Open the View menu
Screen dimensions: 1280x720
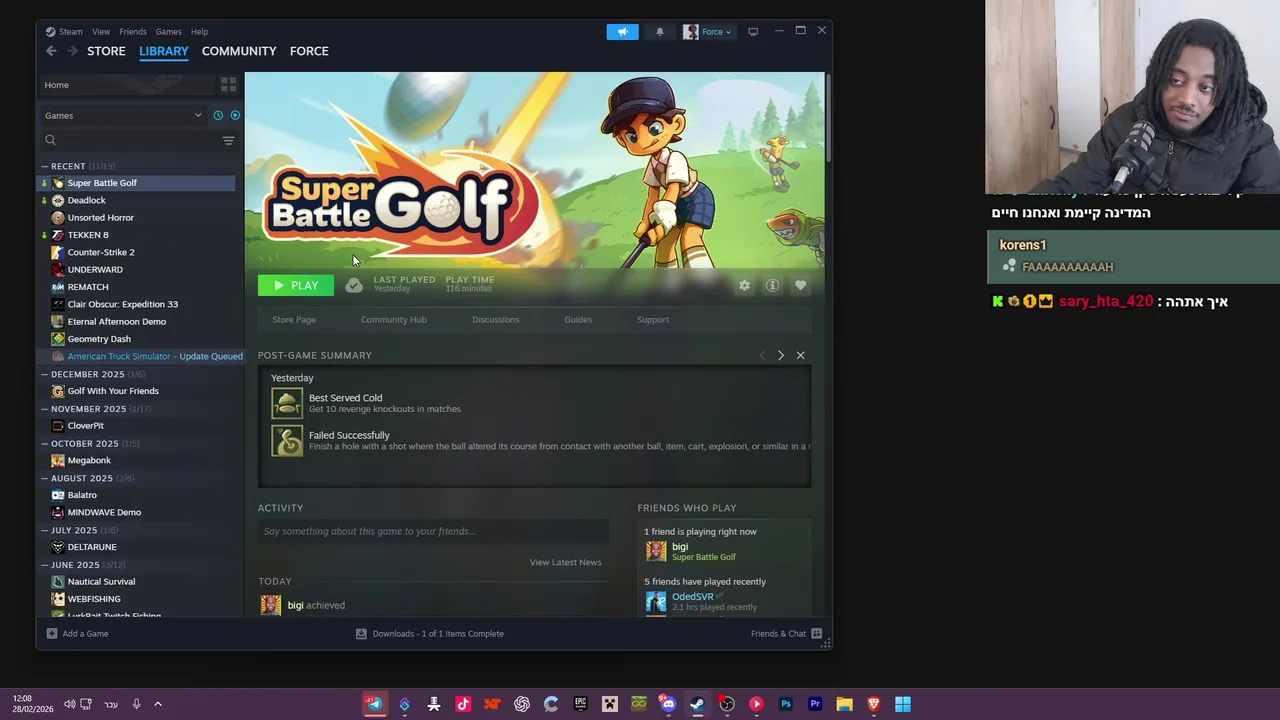click(101, 31)
